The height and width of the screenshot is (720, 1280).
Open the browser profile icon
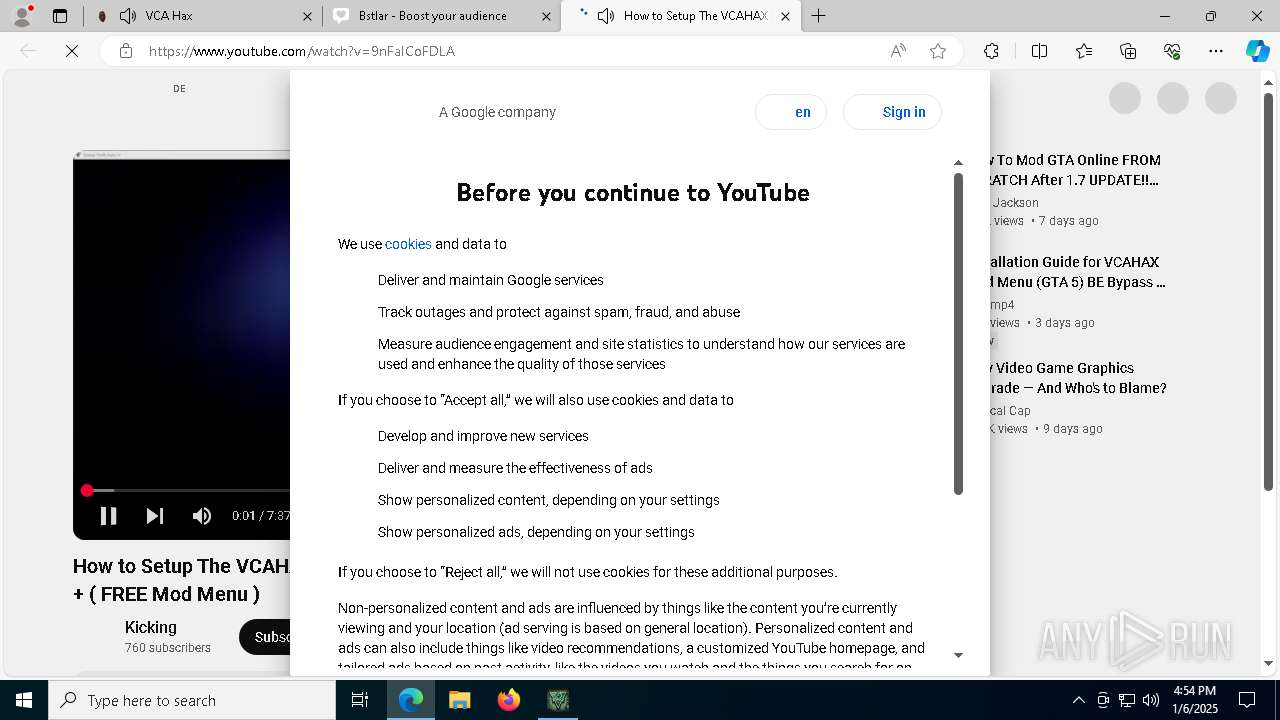click(22, 16)
